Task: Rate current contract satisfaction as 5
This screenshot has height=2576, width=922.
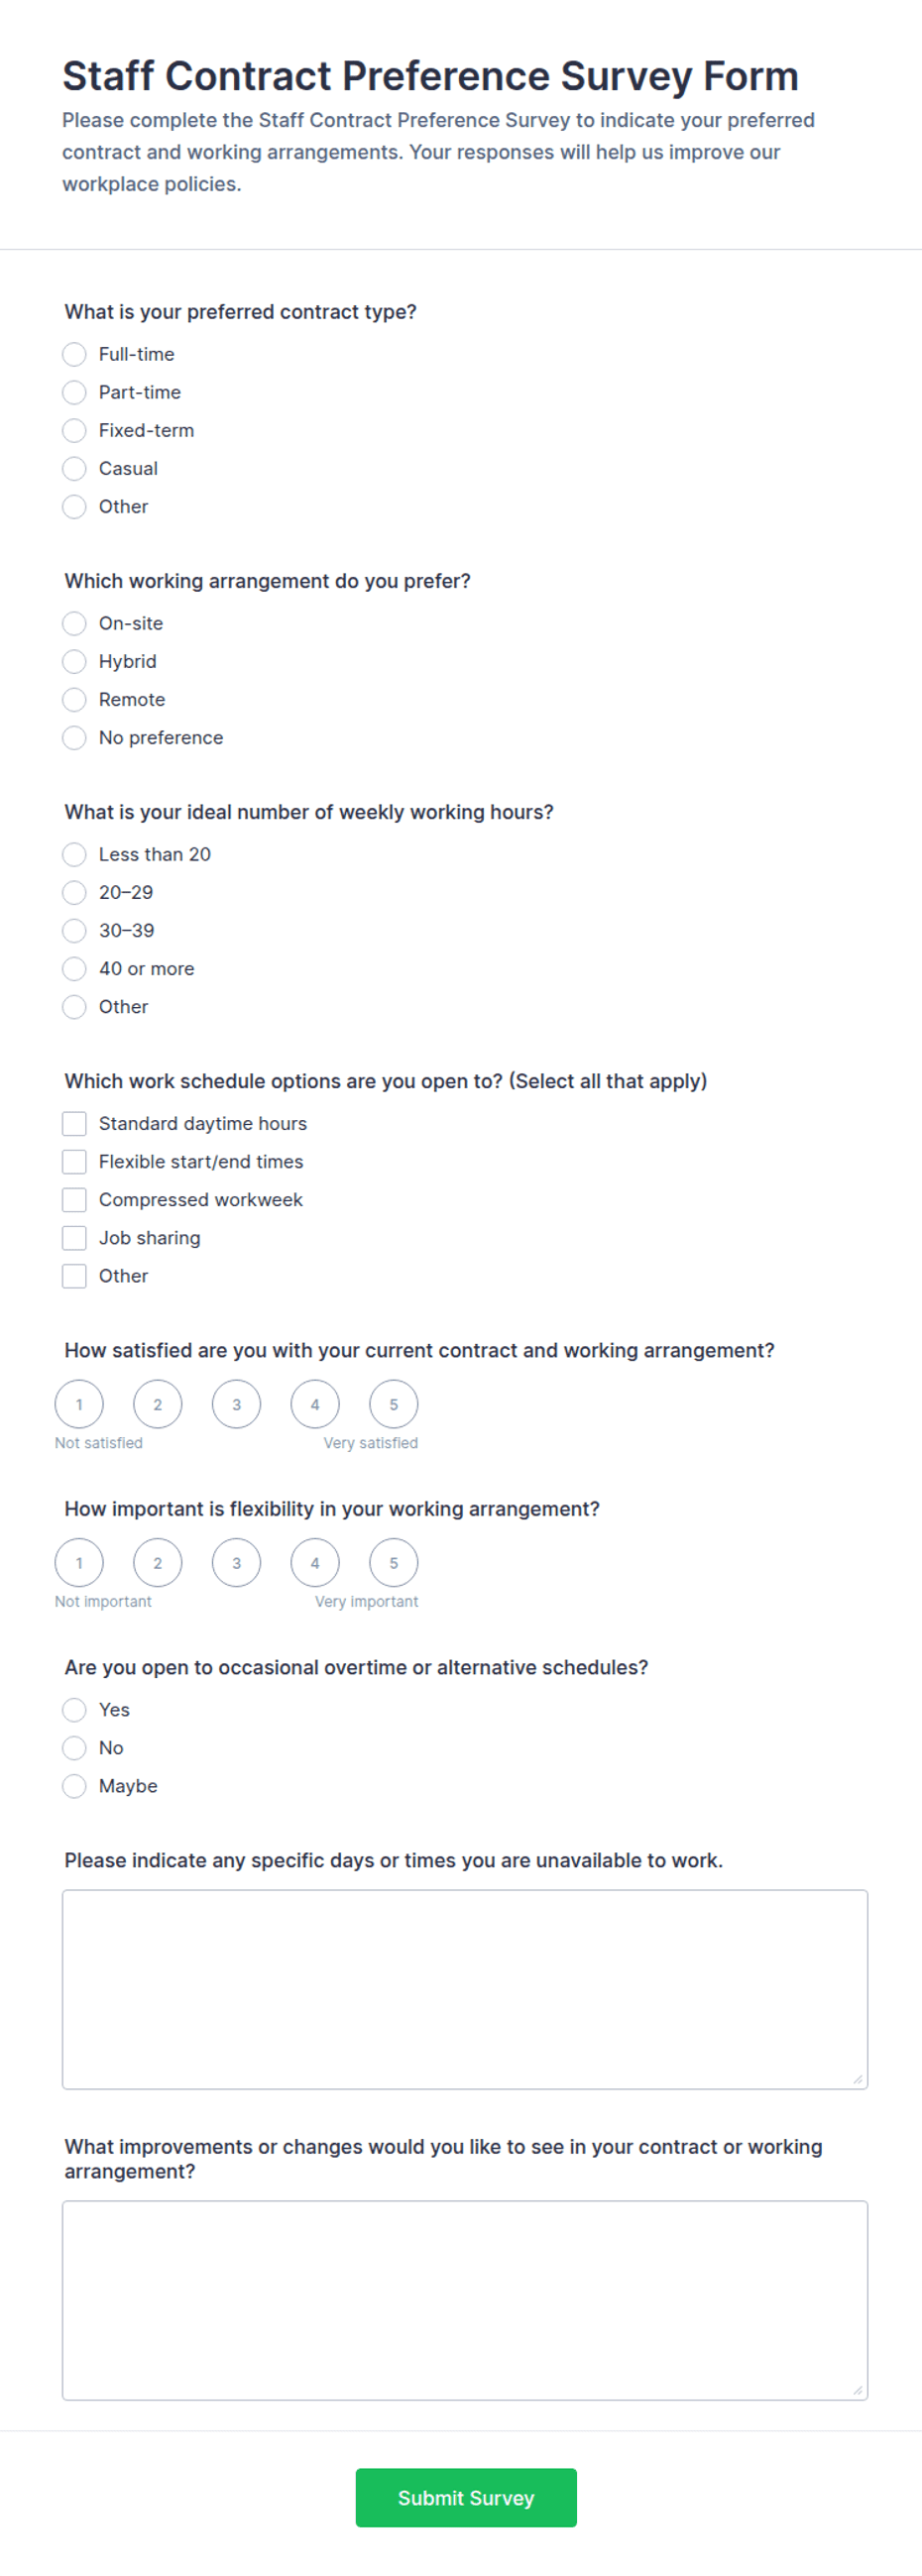Action: click(x=394, y=1404)
